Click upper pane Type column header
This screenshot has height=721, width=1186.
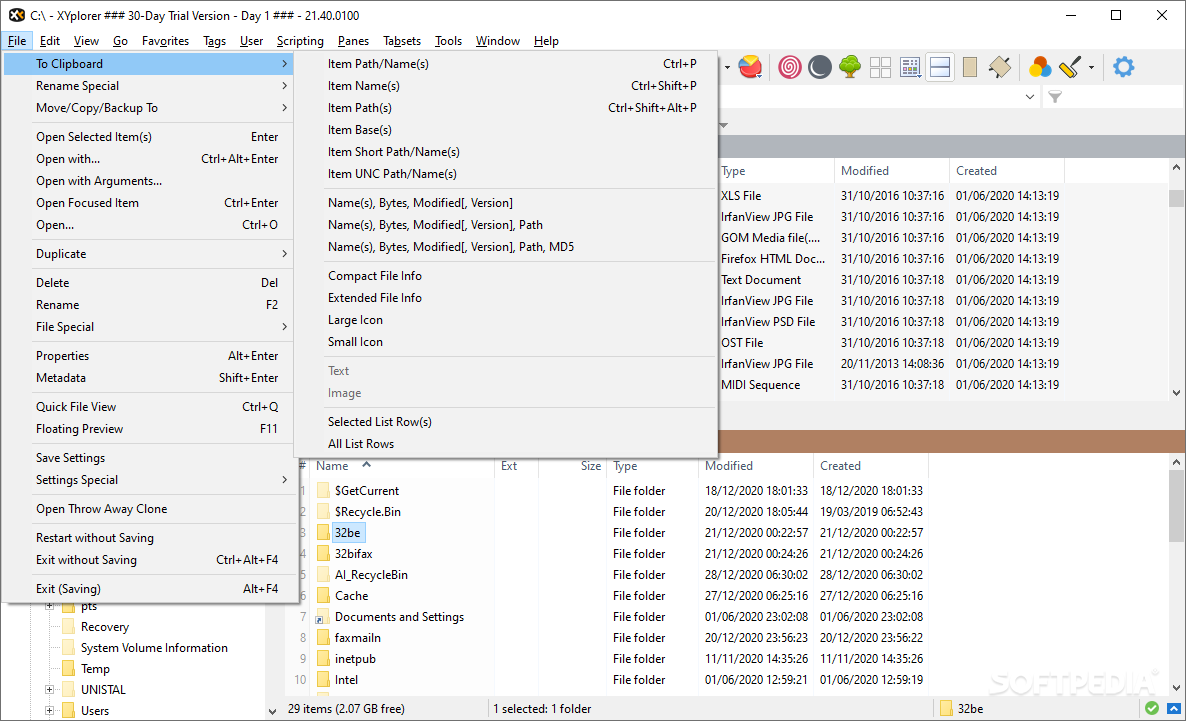point(776,171)
